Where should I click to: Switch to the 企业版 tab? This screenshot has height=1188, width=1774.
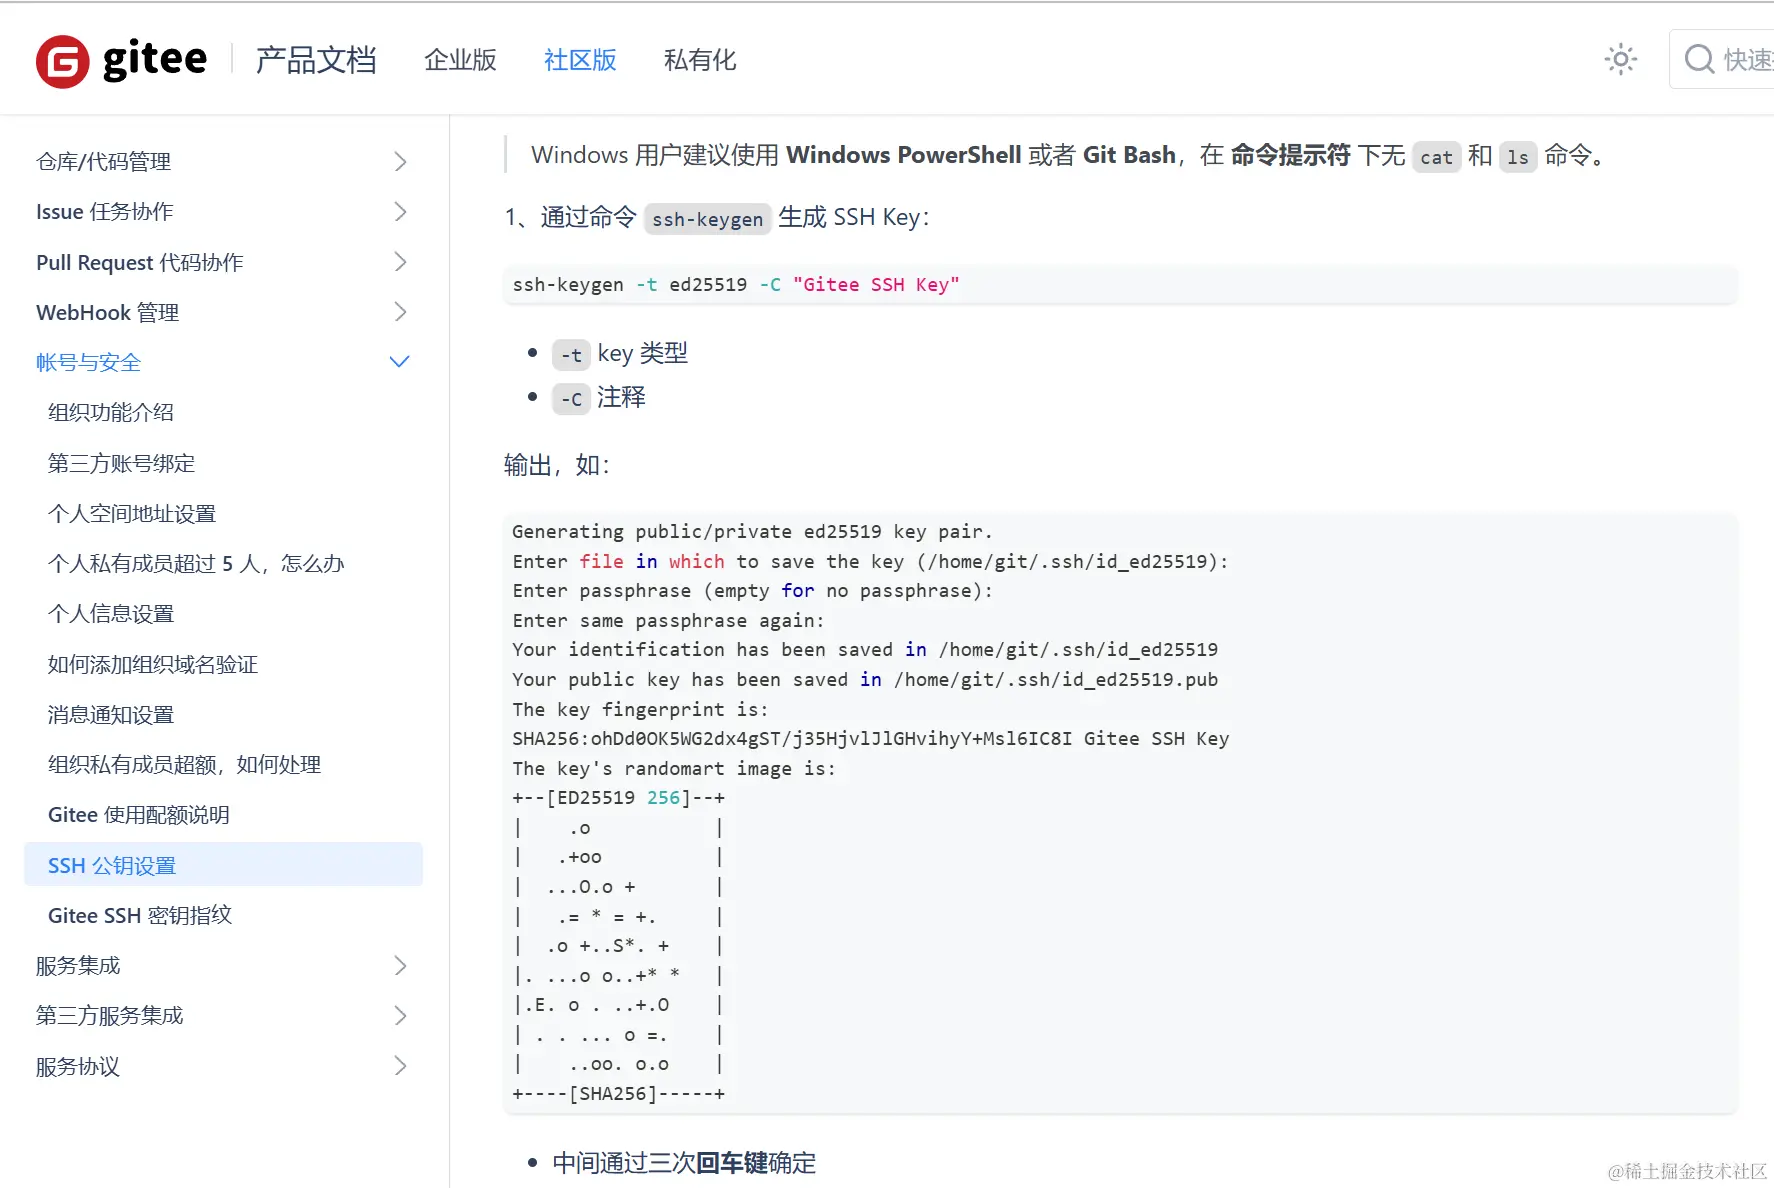pyautogui.click(x=460, y=60)
